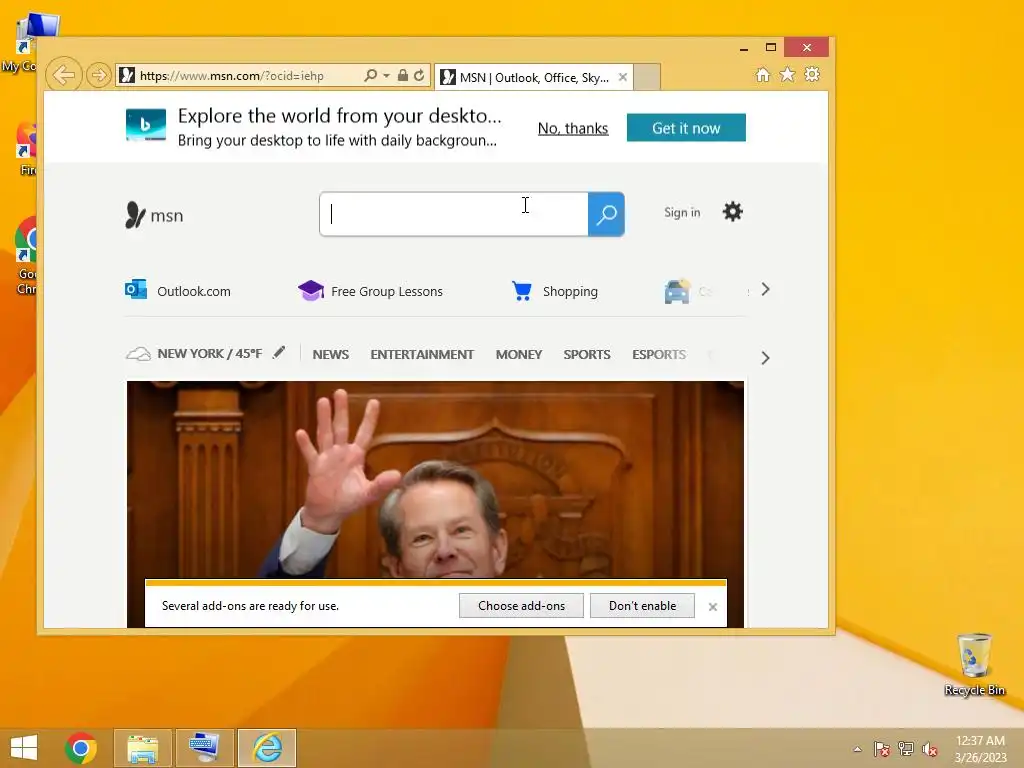The width and height of the screenshot is (1024, 768).
Task: View the security lock icon in address bar
Action: pos(403,76)
